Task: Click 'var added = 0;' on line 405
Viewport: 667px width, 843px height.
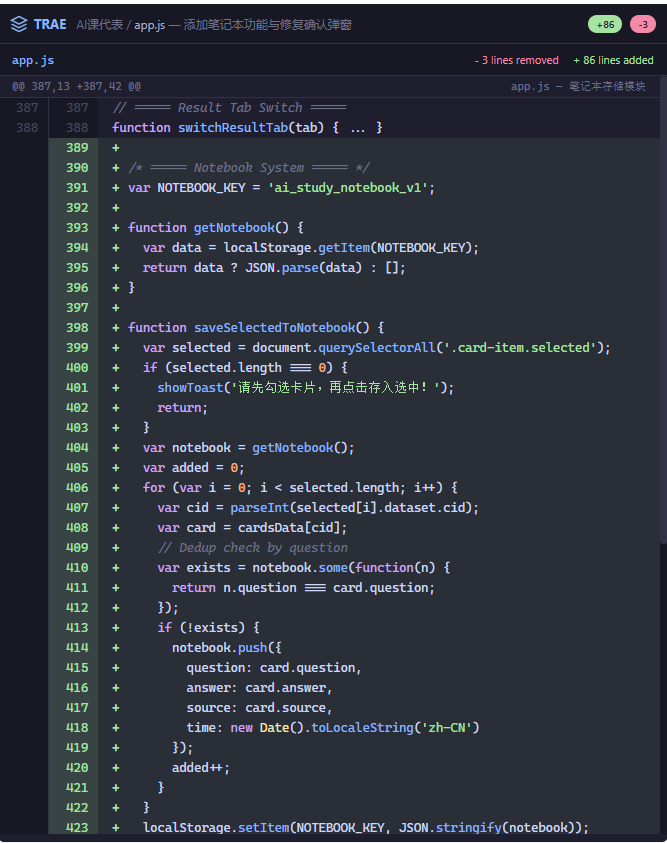Action: coord(193,468)
